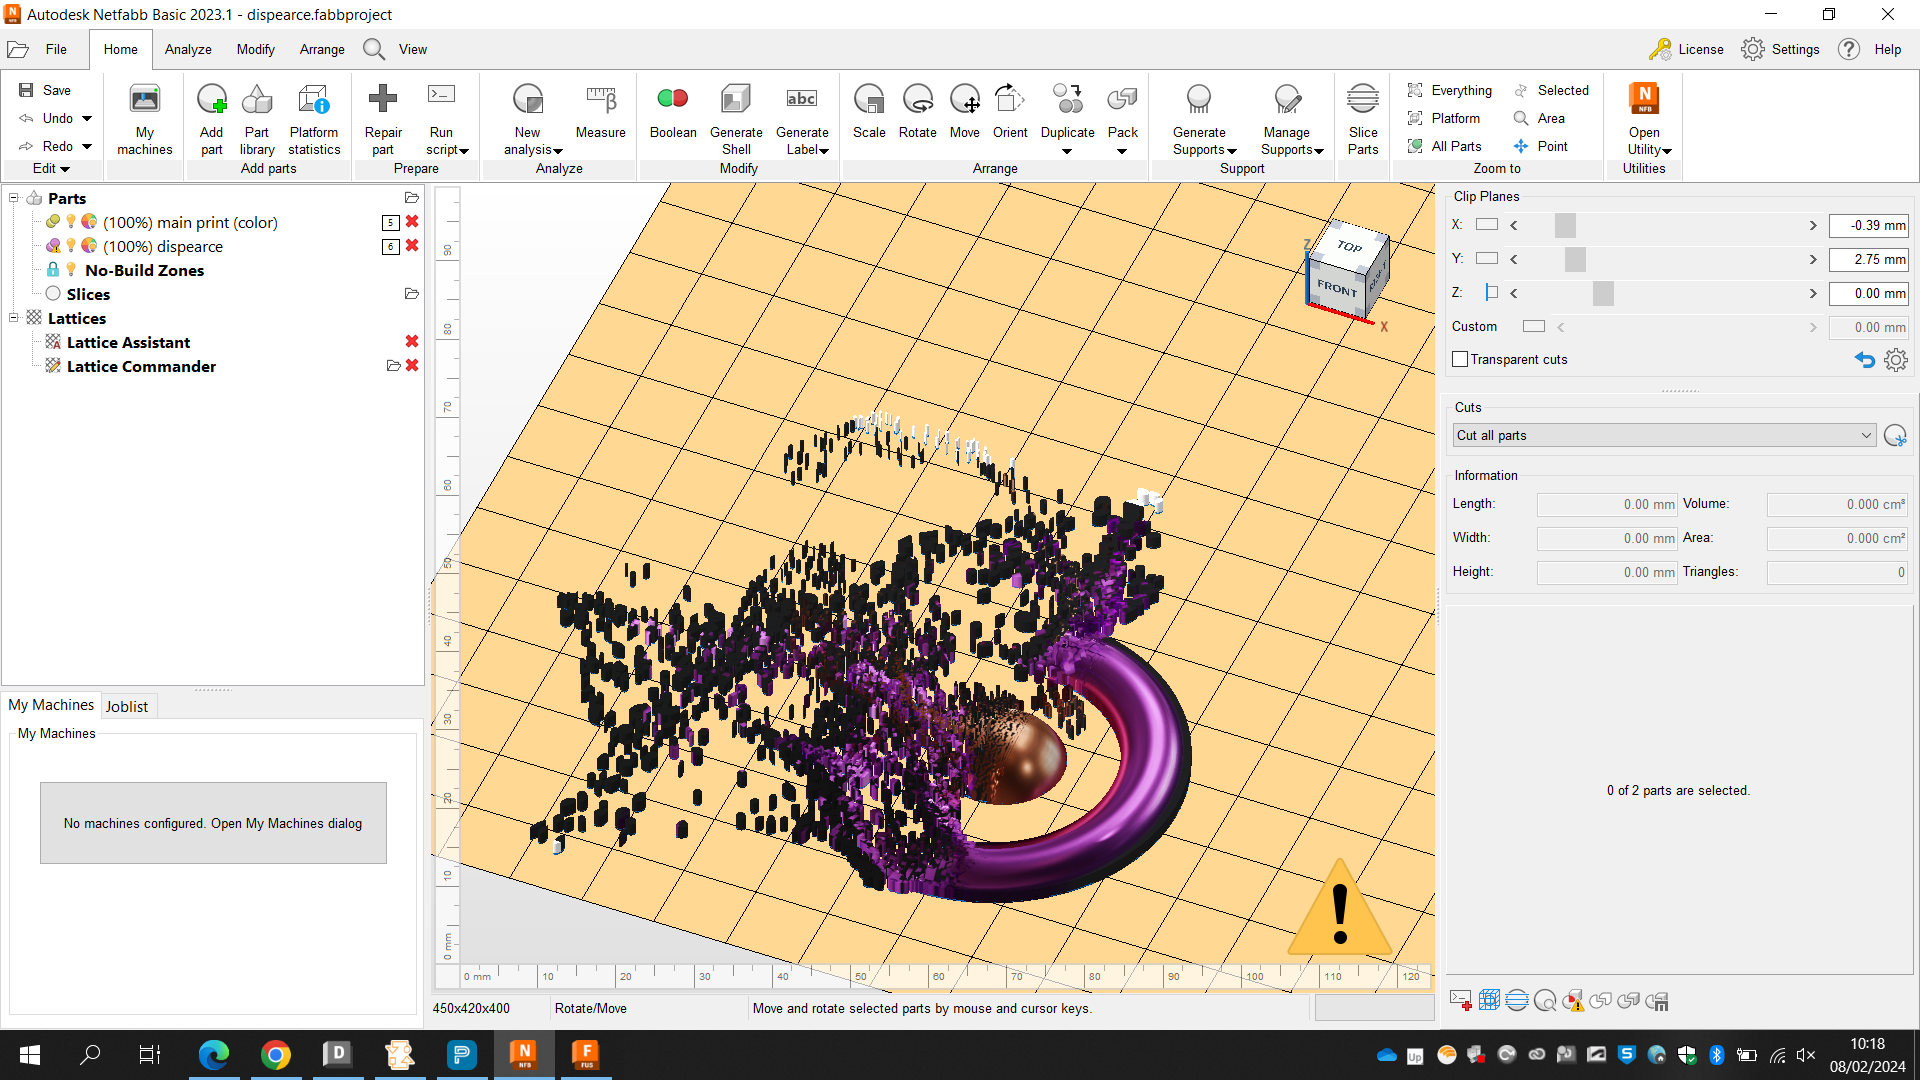
Task: Zoom to All Parts
Action: pos(1445,146)
